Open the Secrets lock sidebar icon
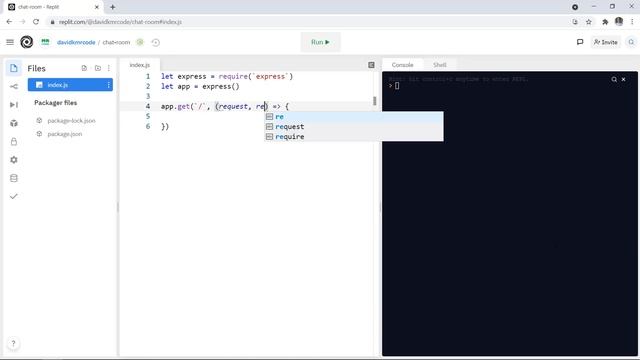 [13, 142]
